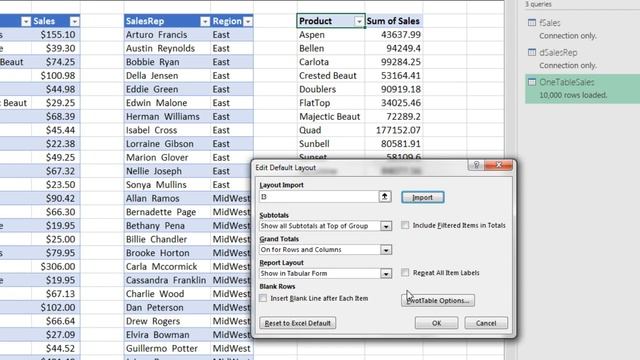Close the Edit Default Layout dialog
The width and height of the screenshot is (640, 360).
click(499, 165)
